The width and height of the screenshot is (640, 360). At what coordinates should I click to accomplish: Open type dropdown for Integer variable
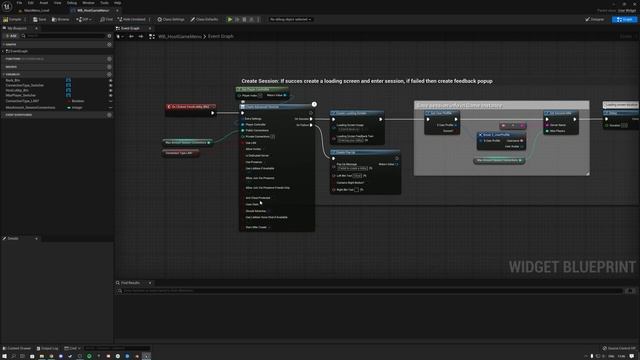tap(75, 107)
